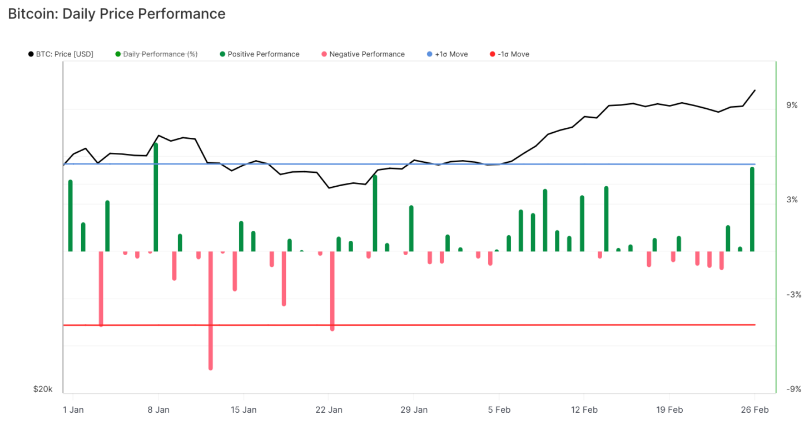Click the 29 Jan x-axis label
812x423 pixels.
(413, 410)
